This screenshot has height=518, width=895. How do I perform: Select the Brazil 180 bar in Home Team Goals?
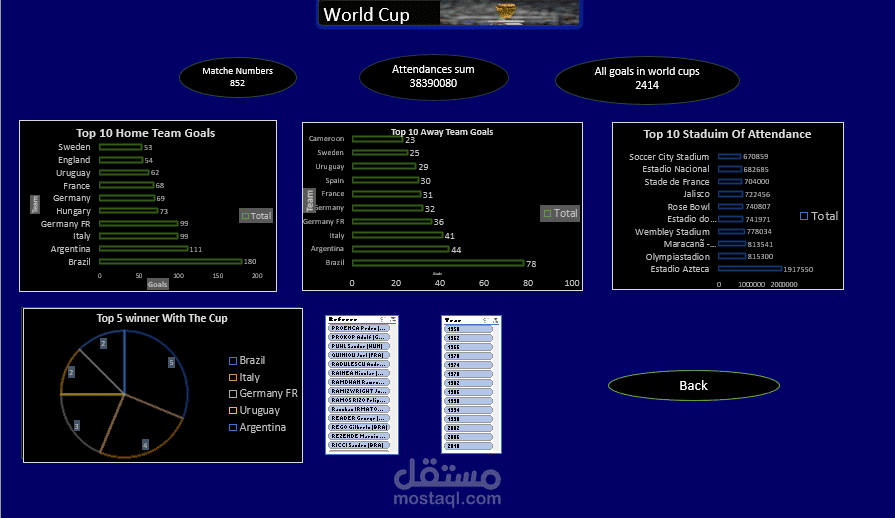tap(171, 261)
